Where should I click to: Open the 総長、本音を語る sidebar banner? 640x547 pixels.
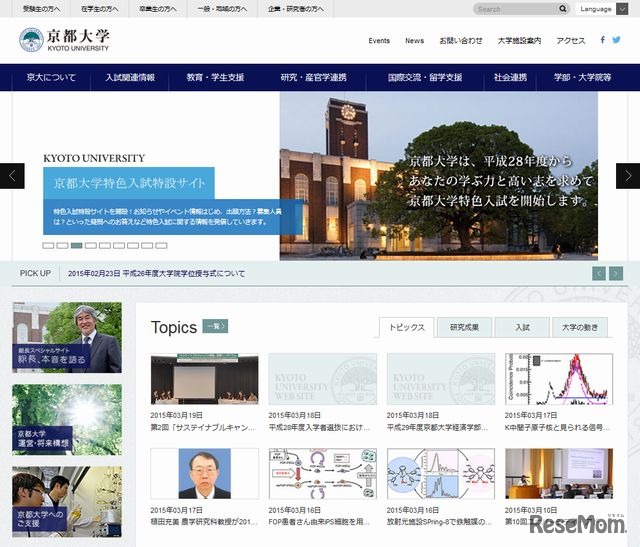pyautogui.click(x=67, y=337)
